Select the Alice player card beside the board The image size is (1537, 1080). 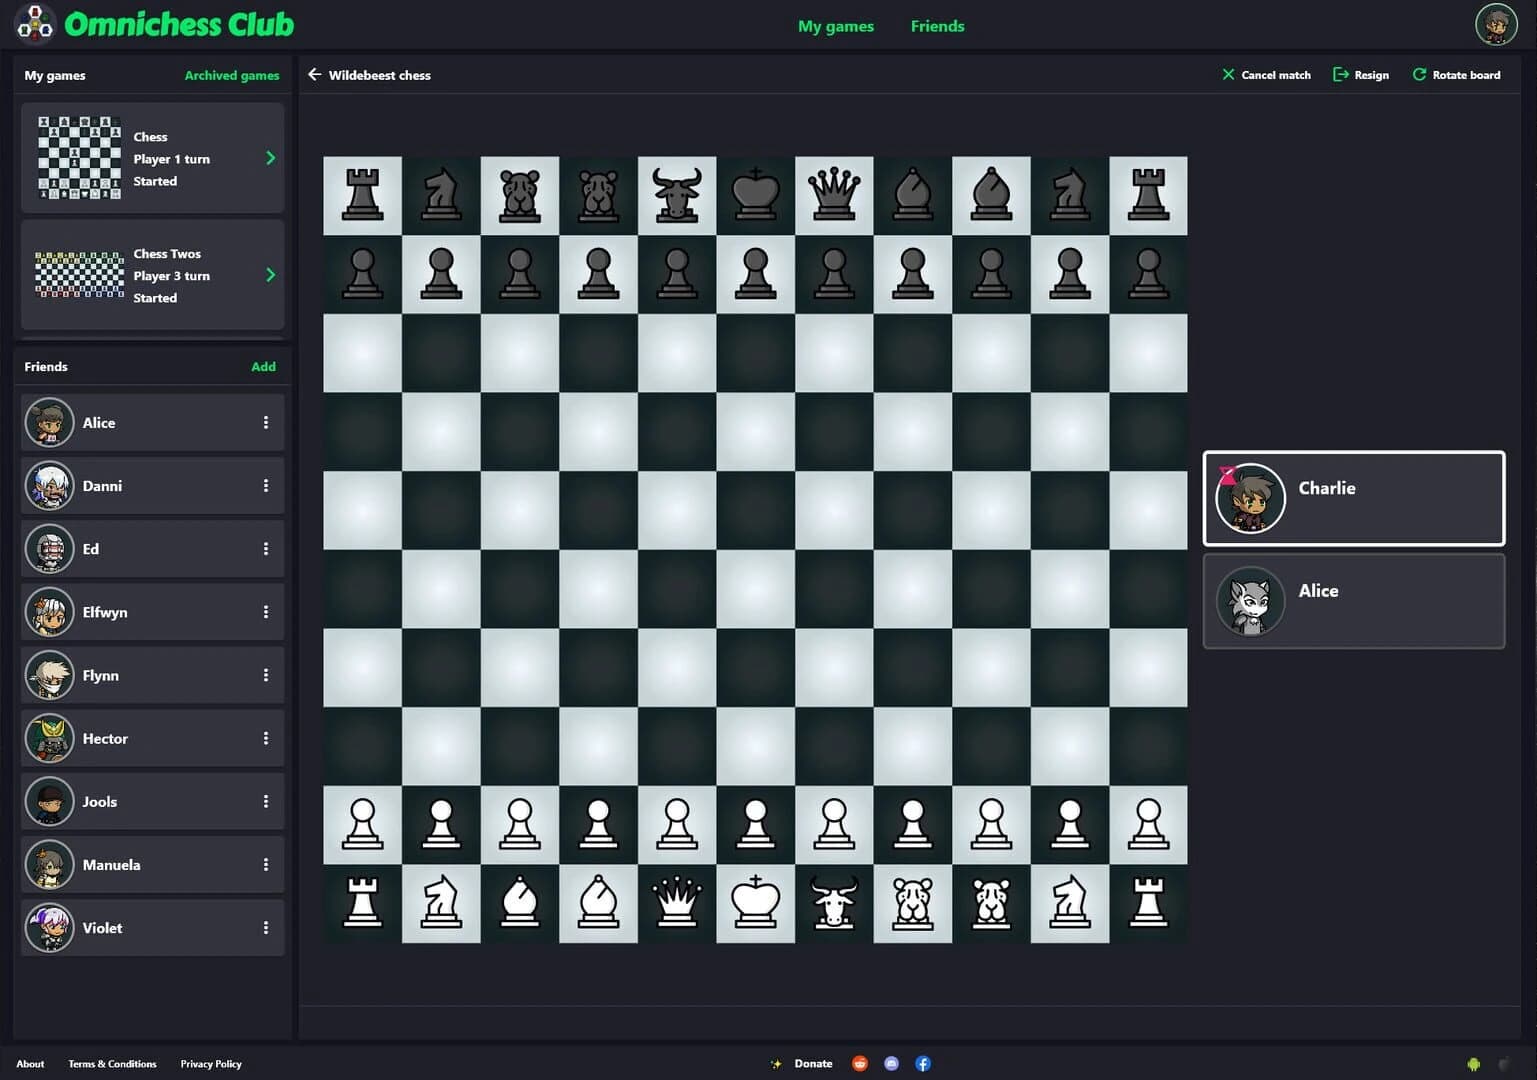(x=1354, y=601)
